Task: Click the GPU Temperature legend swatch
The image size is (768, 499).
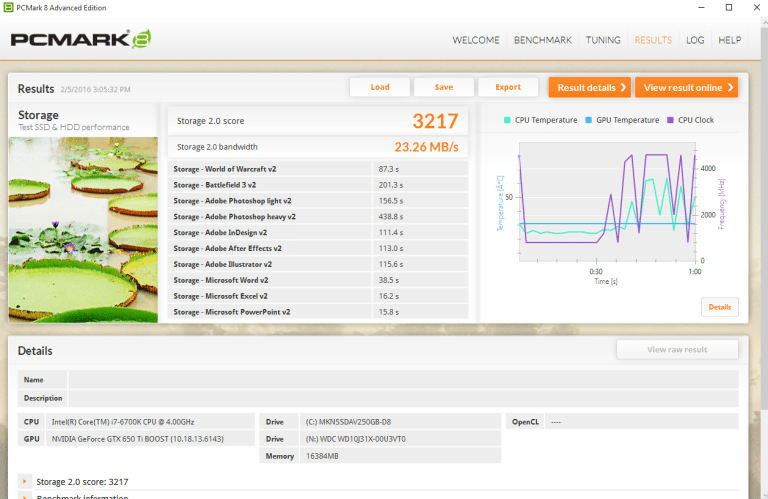Action: pyautogui.click(x=588, y=120)
